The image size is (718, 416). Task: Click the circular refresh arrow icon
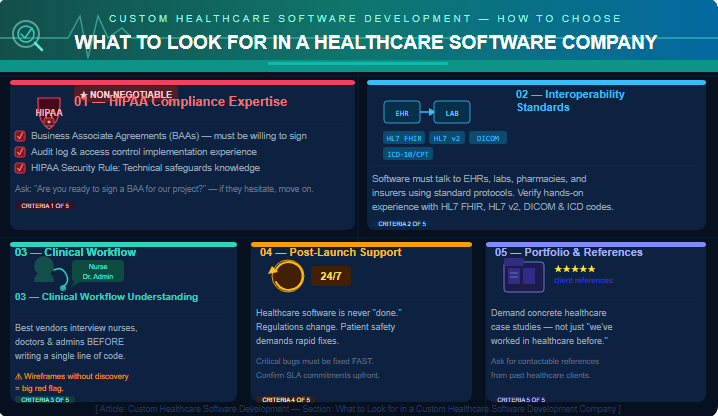click(x=286, y=276)
